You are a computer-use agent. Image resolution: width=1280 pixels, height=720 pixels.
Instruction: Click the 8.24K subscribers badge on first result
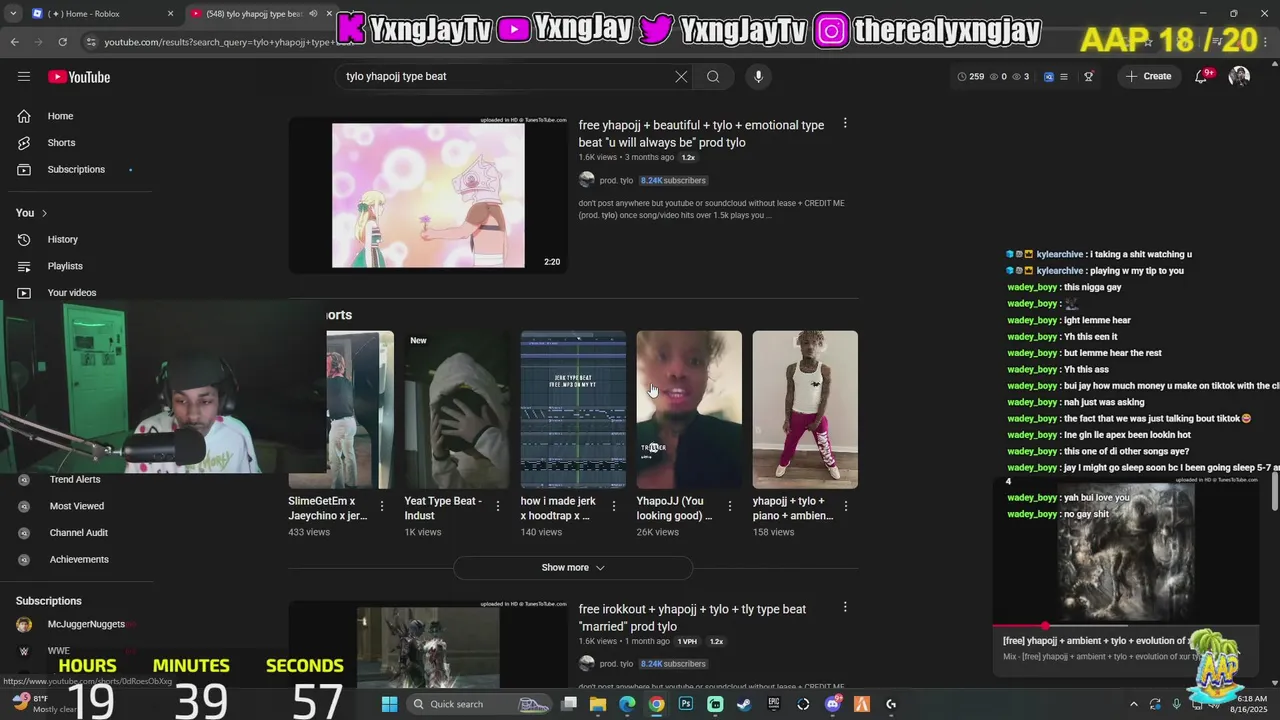(673, 180)
